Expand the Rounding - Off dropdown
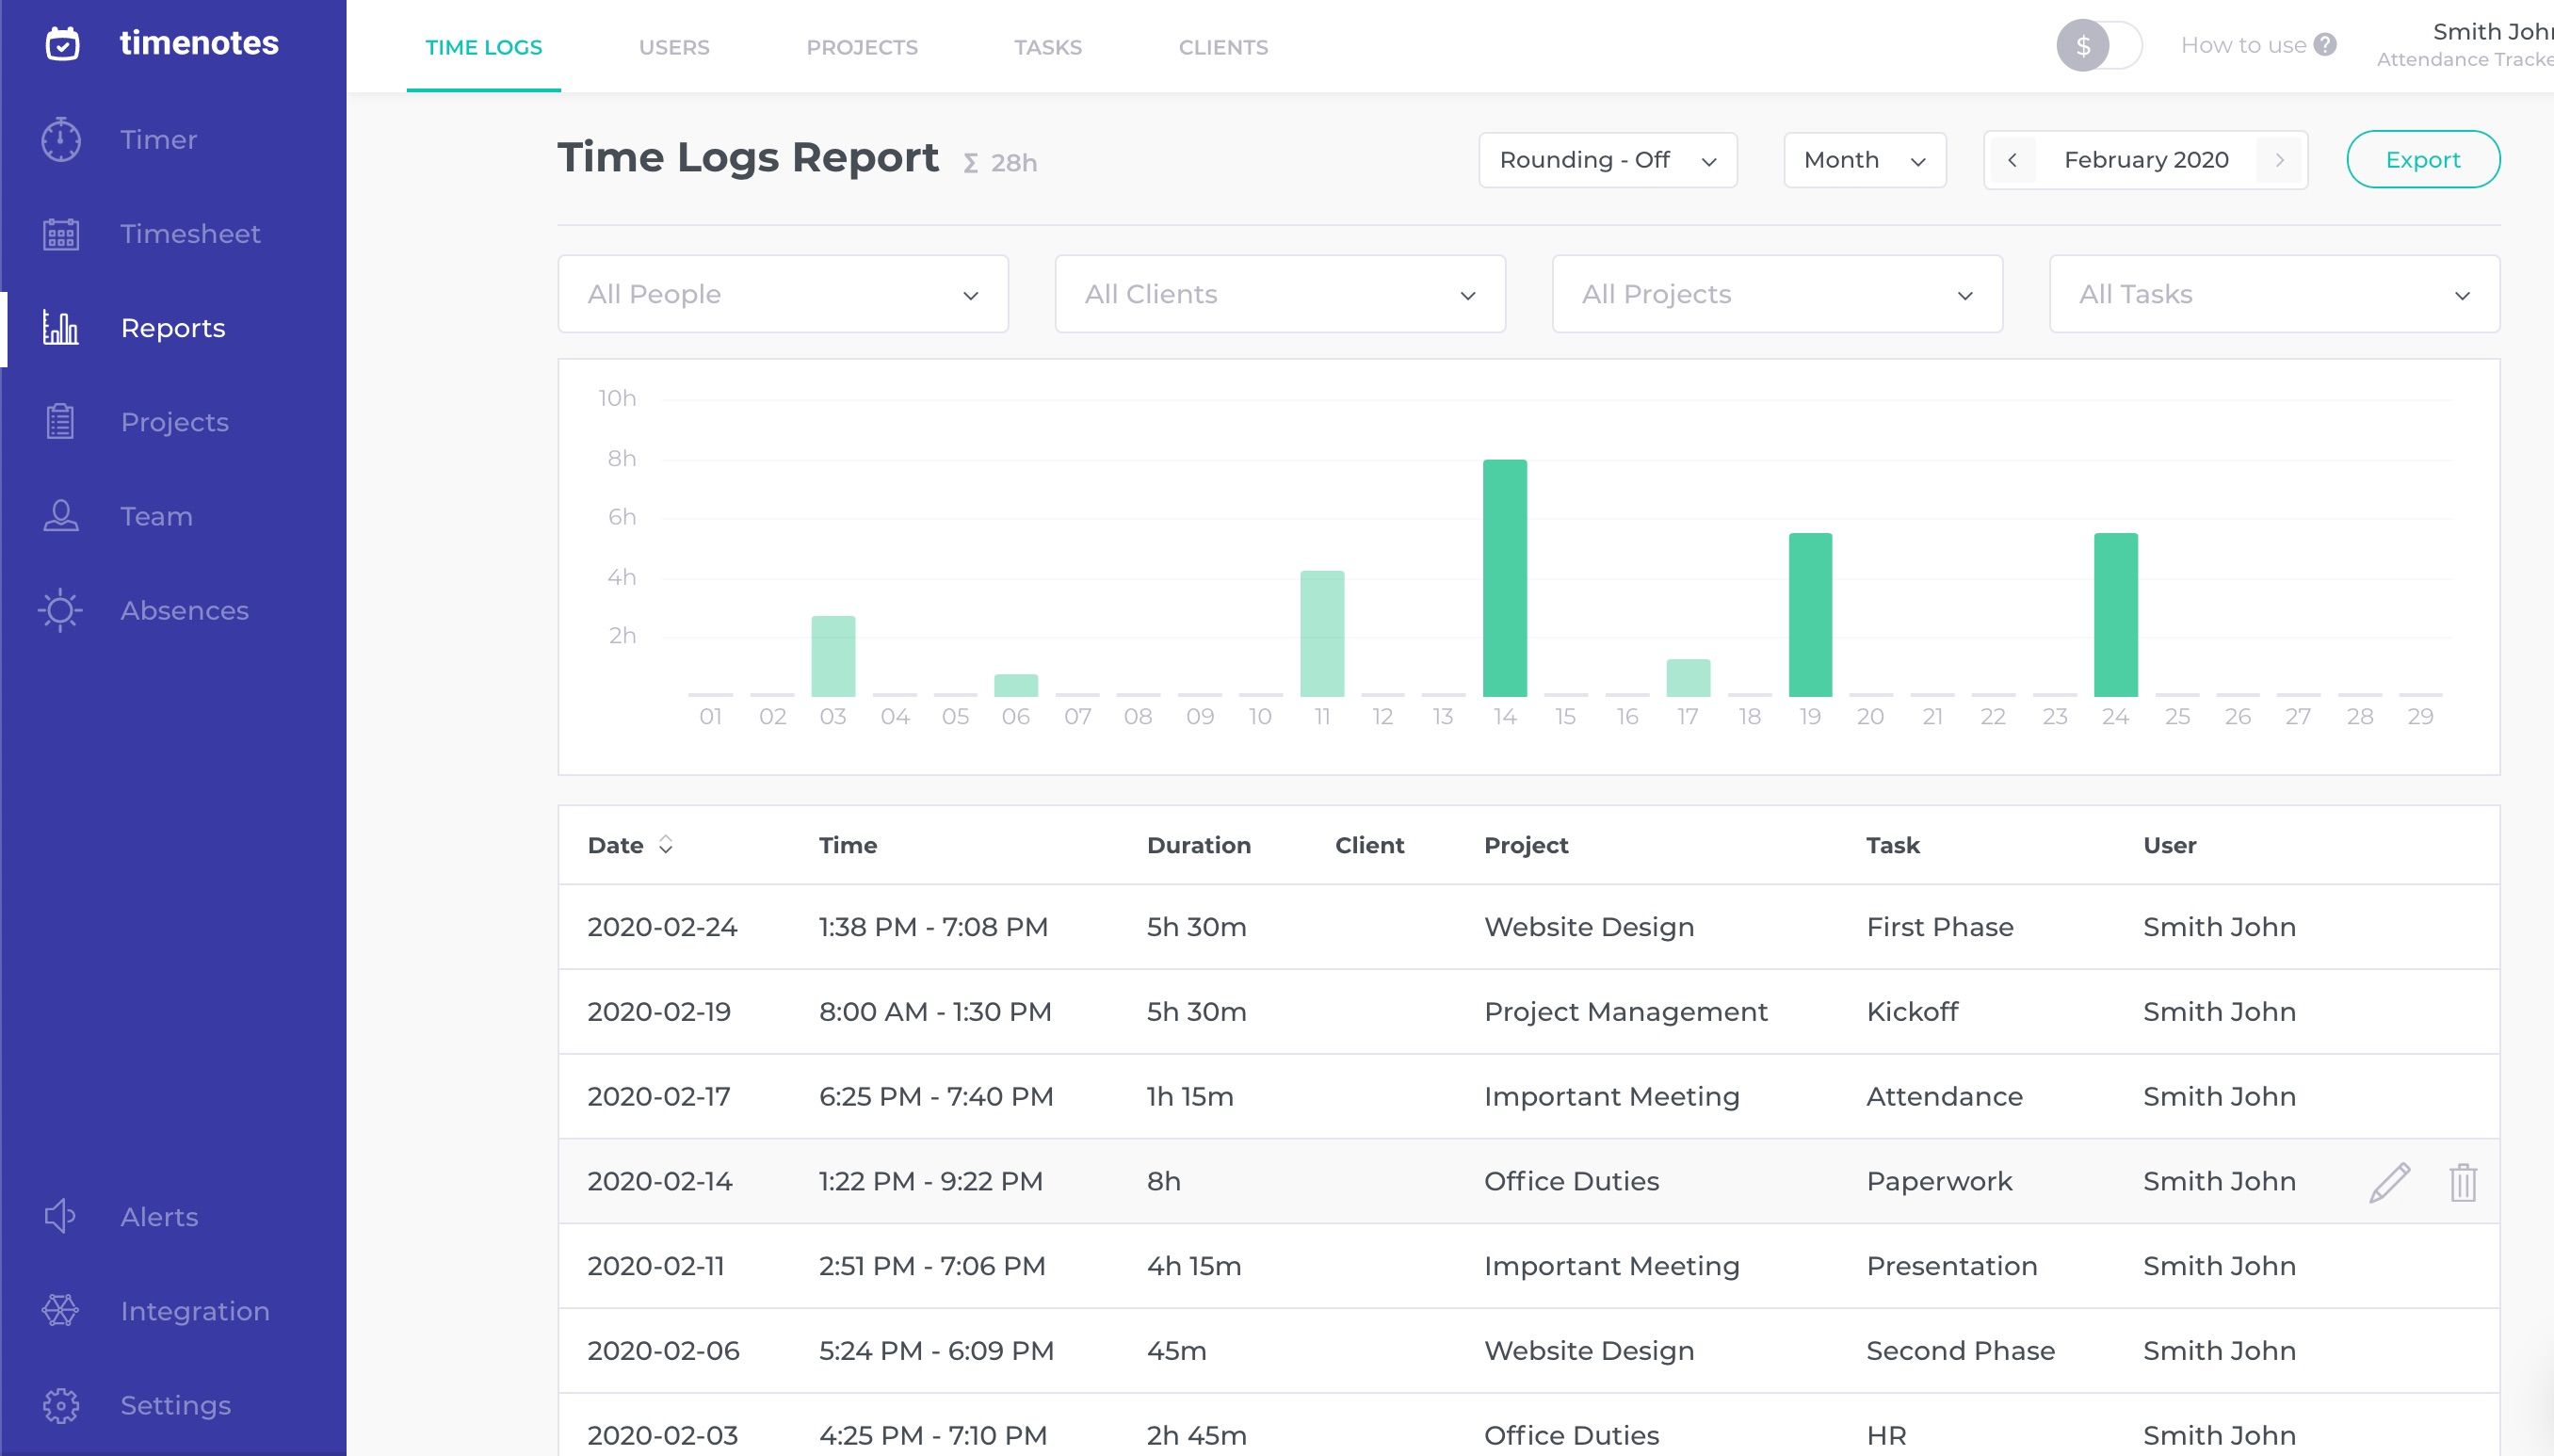2554x1456 pixels. pos(1607,160)
